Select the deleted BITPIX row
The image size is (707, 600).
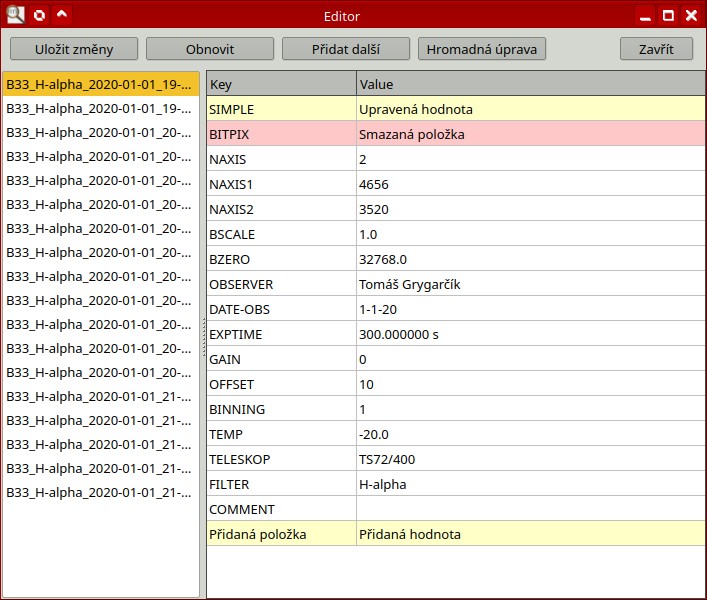click(281, 134)
